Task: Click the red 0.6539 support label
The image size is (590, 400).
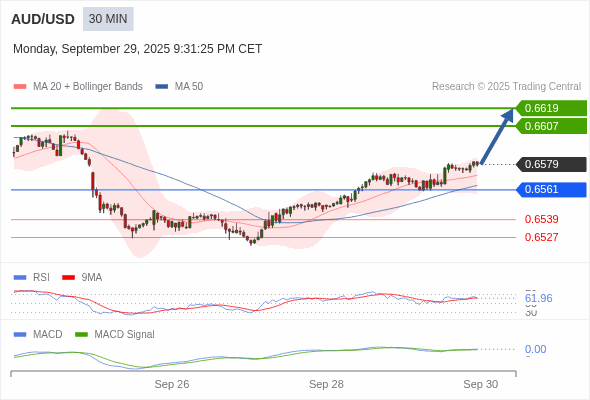Action: point(541,219)
